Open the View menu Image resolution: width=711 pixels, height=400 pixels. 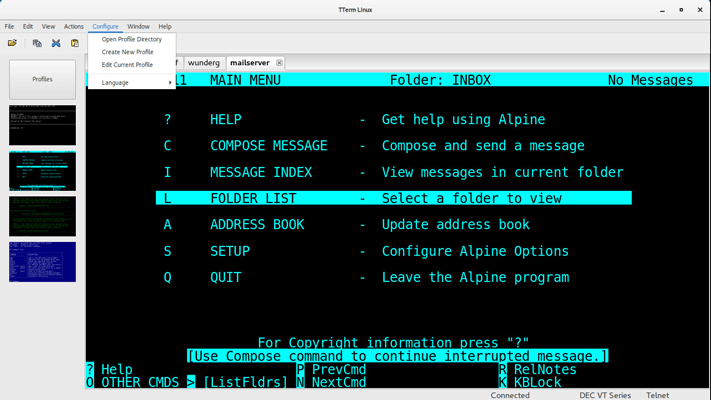tap(48, 26)
